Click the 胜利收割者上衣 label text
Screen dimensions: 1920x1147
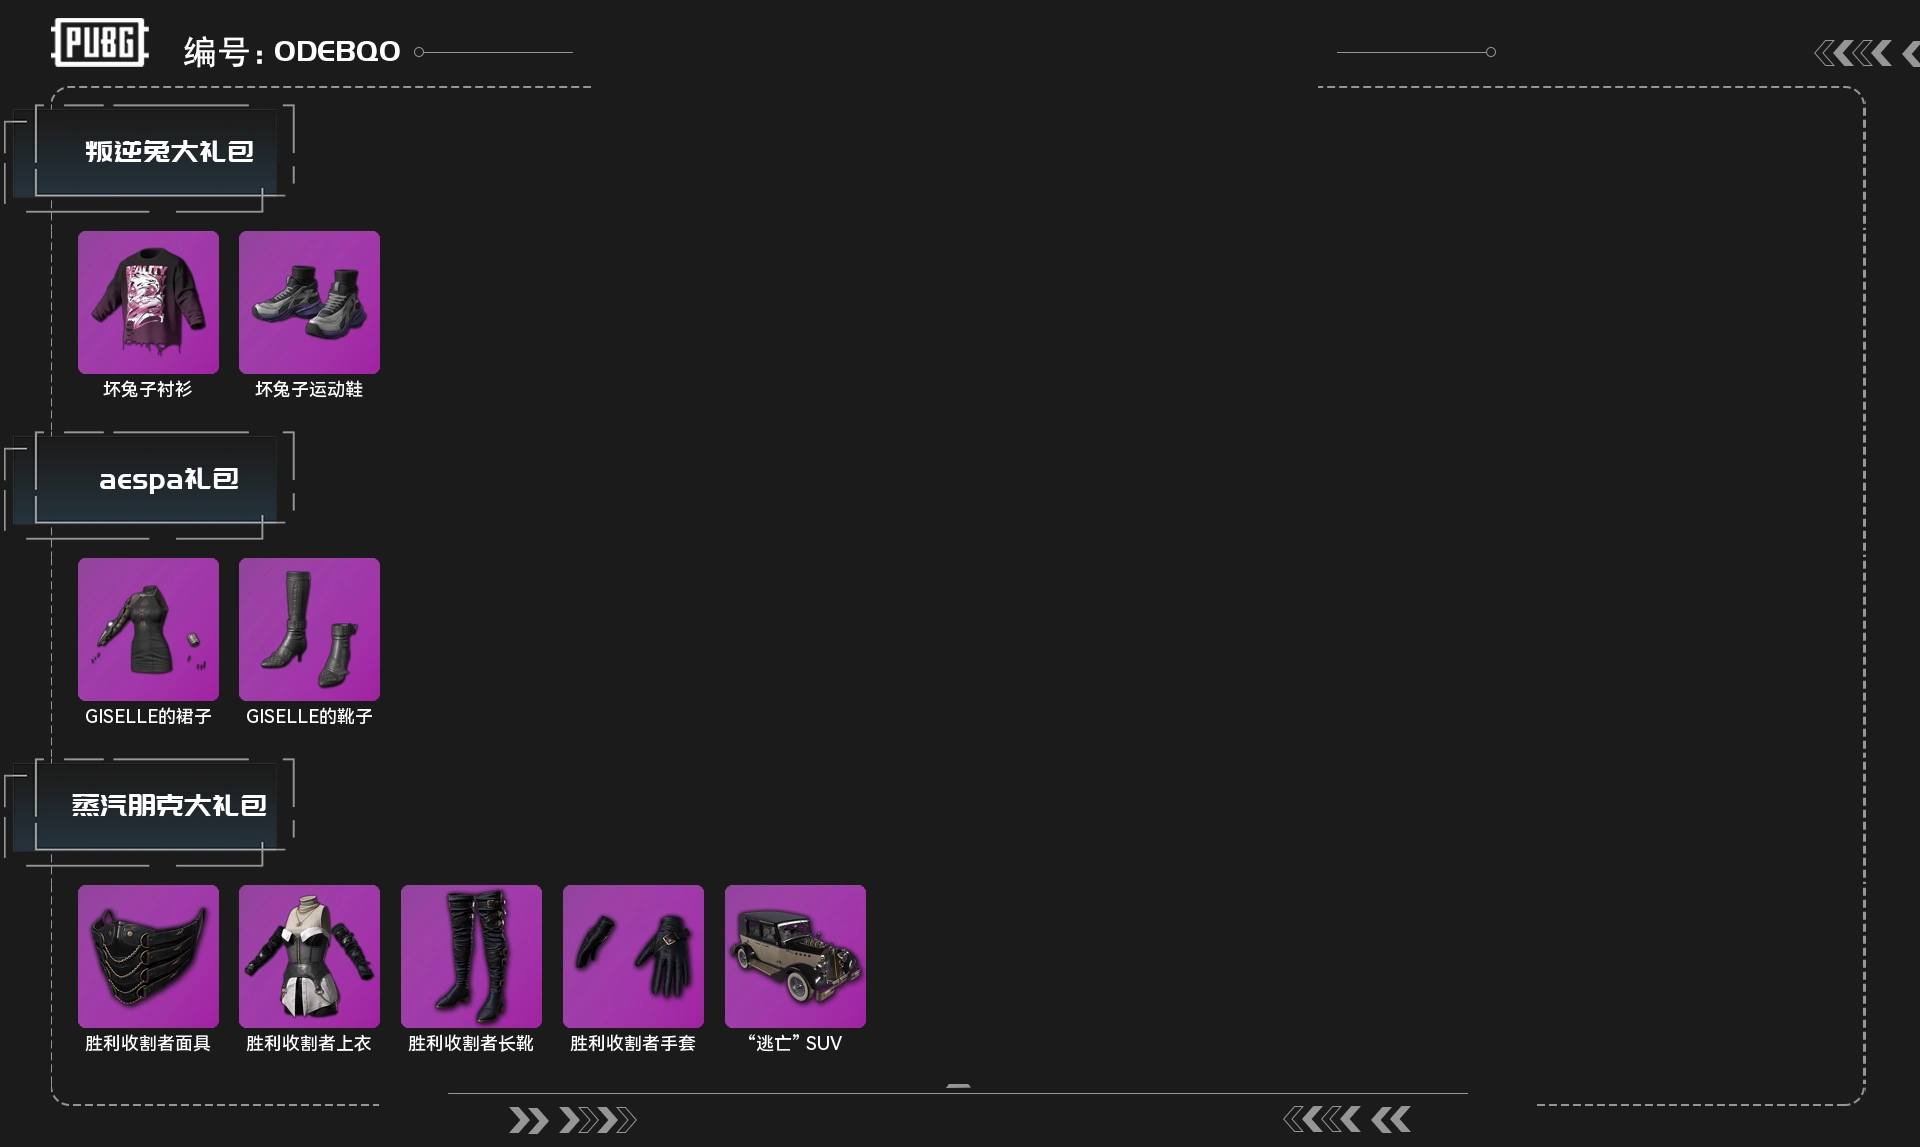click(309, 1043)
